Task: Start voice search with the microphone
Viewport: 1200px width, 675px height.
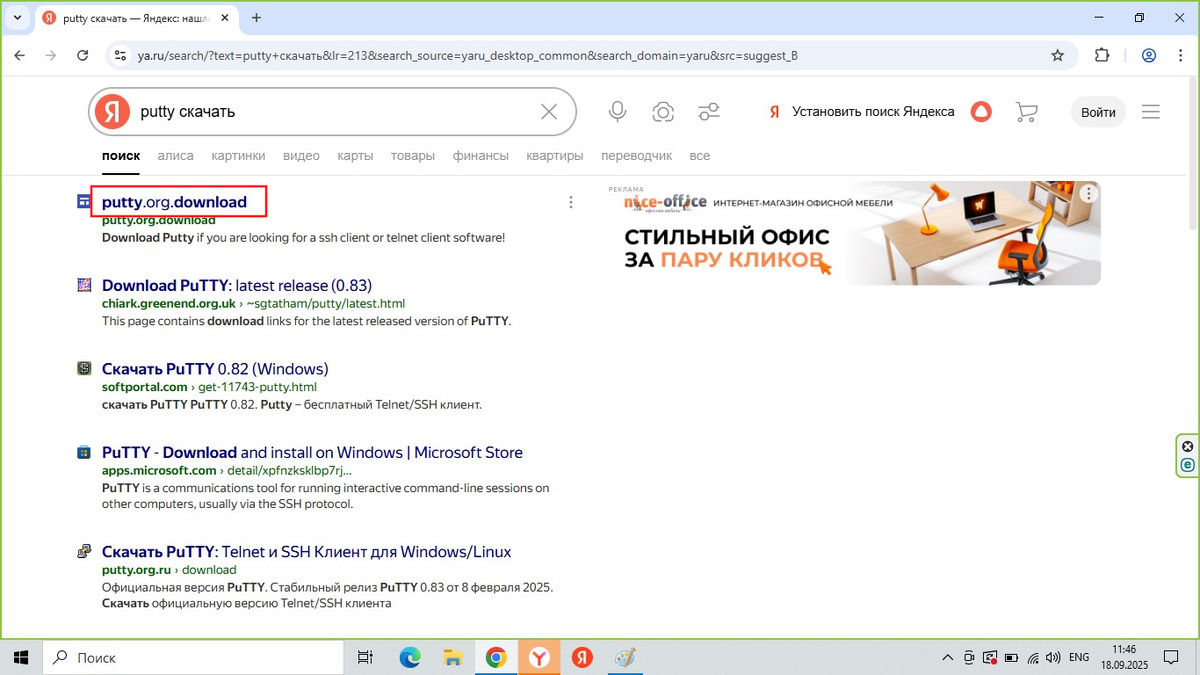Action: pos(618,112)
